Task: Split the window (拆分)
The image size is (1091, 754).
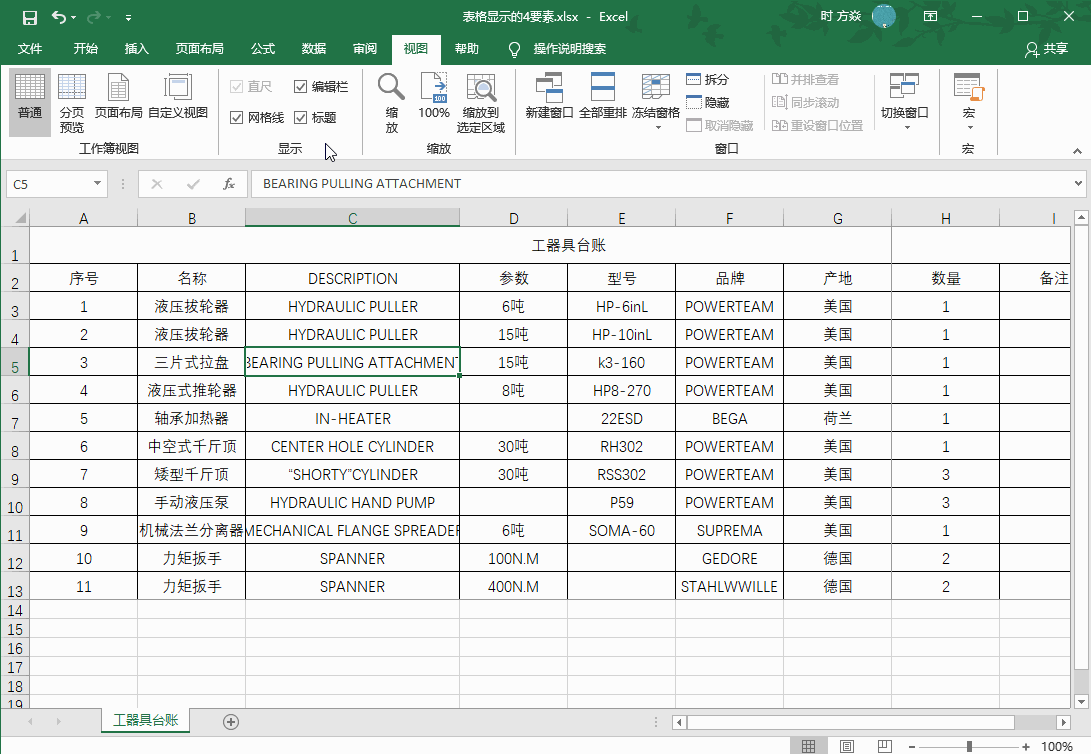Action: tap(708, 79)
